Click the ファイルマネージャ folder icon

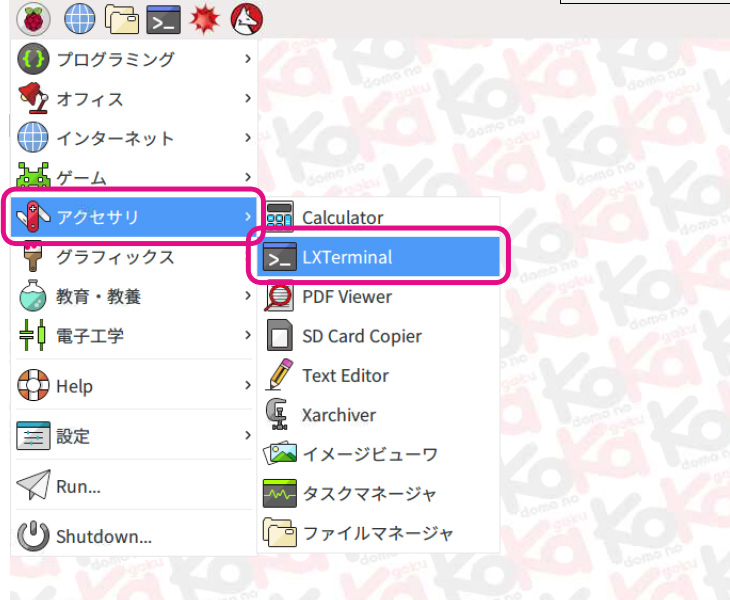[x=279, y=533]
